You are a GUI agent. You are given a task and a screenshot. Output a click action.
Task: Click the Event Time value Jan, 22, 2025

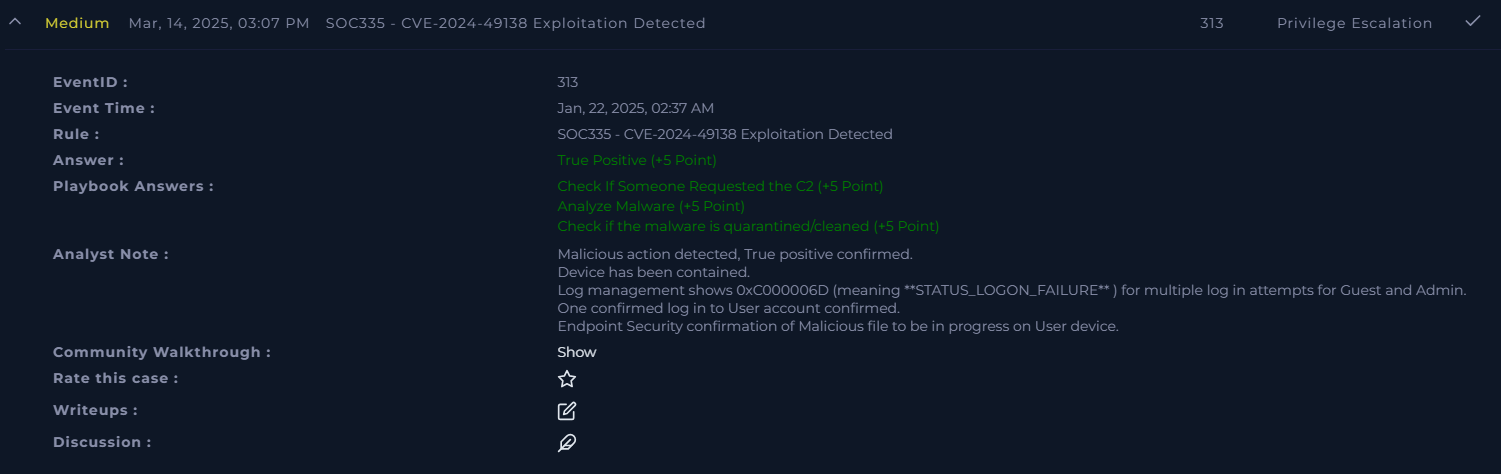pos(635,108)
